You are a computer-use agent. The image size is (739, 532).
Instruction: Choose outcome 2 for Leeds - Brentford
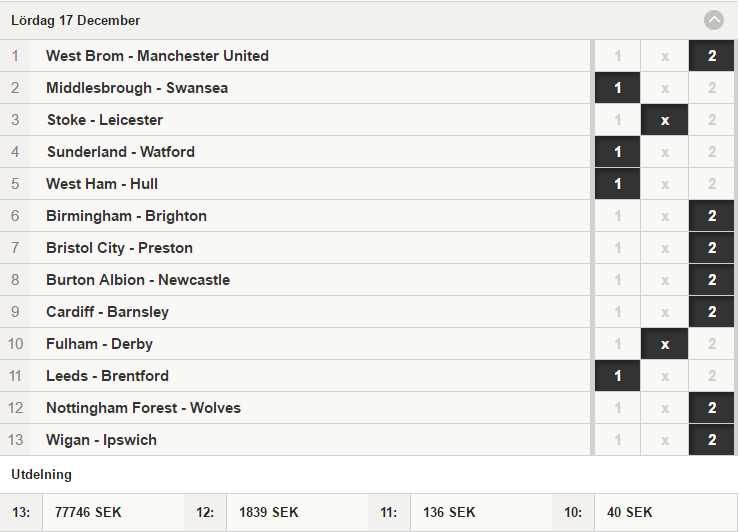pos(712,376)
